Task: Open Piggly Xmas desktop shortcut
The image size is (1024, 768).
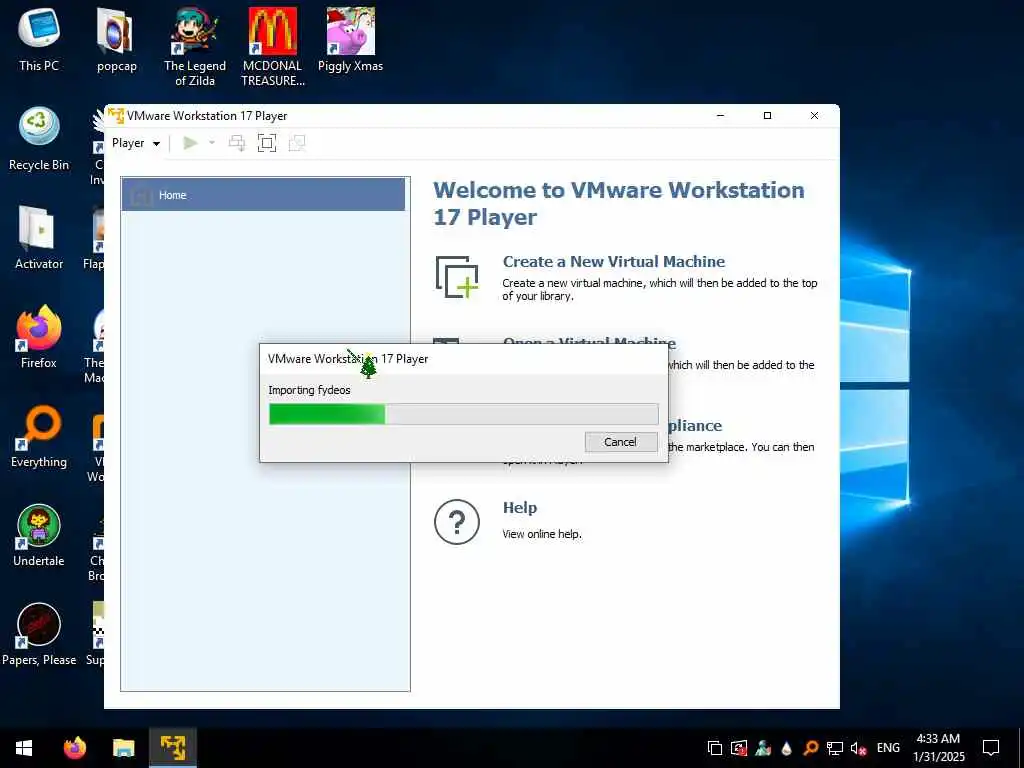Action: [x=350, y=40]
